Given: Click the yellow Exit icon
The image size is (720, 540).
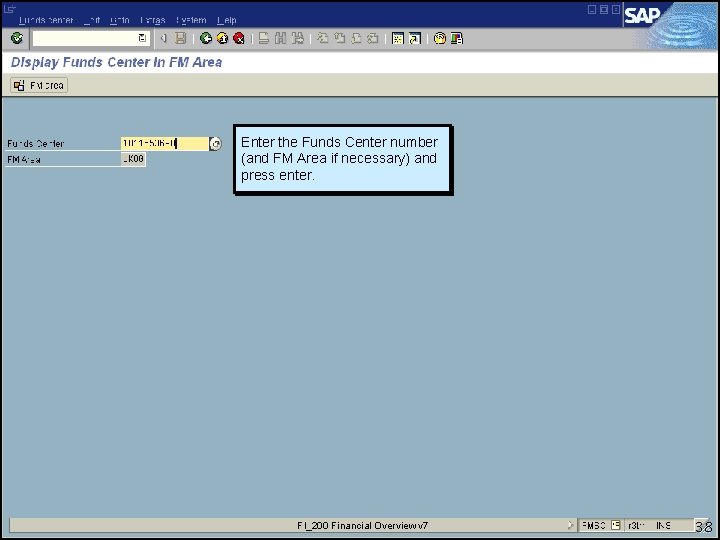Looking at the screenshot, I should [x=222, y=39].
